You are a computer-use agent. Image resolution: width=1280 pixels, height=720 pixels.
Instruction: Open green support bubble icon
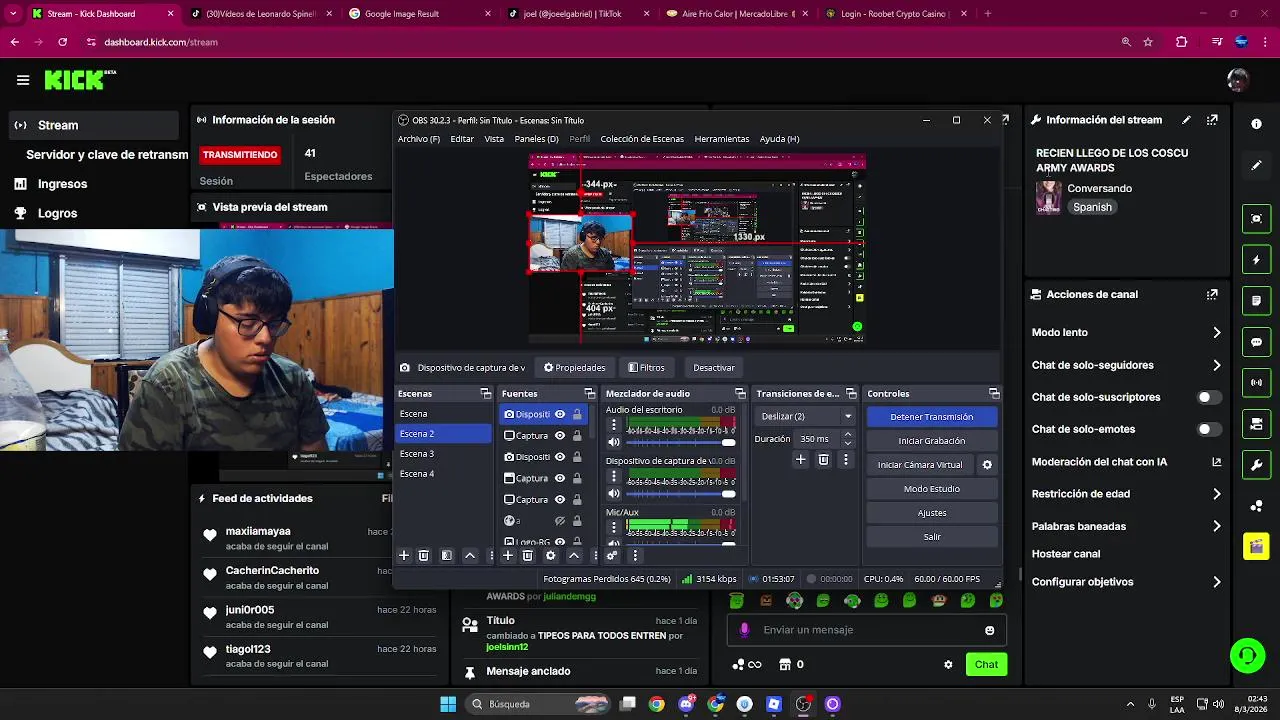point(1247,656)
